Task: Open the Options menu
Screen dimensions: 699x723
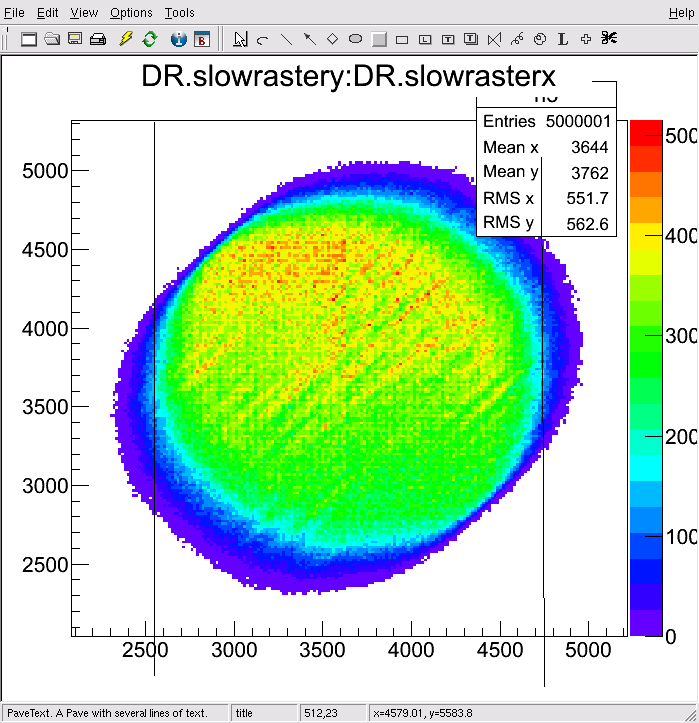Action: tap(131, 13)
